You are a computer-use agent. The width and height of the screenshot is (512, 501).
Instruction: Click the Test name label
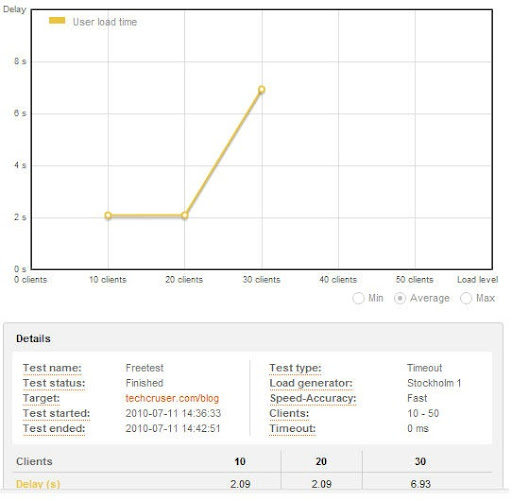pyautogui.click(x=52, y=368)
